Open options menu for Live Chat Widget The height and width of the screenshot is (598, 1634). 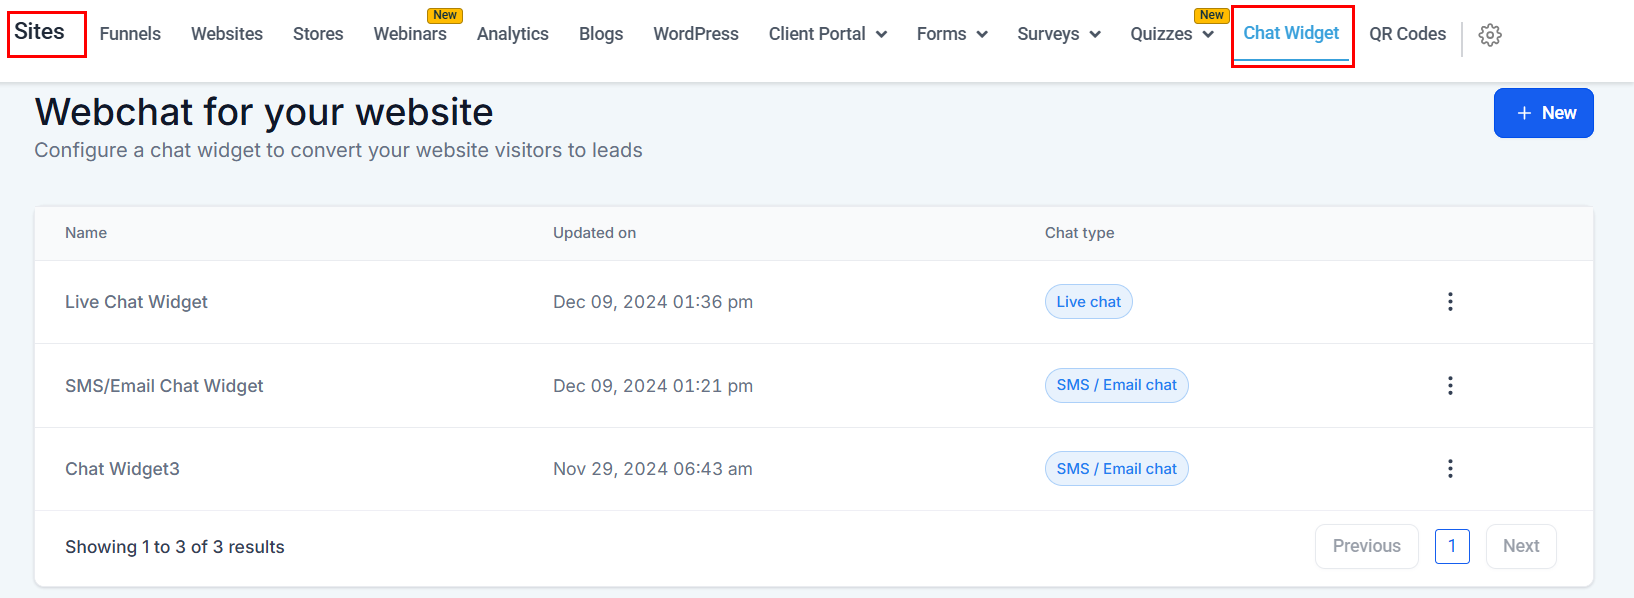(1450, 302)
